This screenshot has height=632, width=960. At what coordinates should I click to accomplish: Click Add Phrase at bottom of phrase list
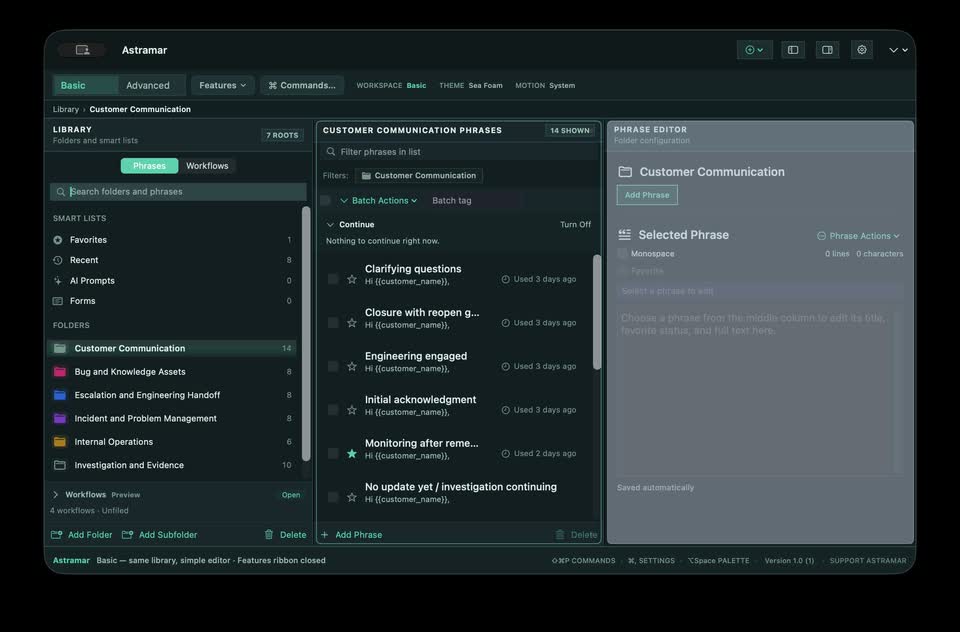pyautogui.click(x=352, y=535)
